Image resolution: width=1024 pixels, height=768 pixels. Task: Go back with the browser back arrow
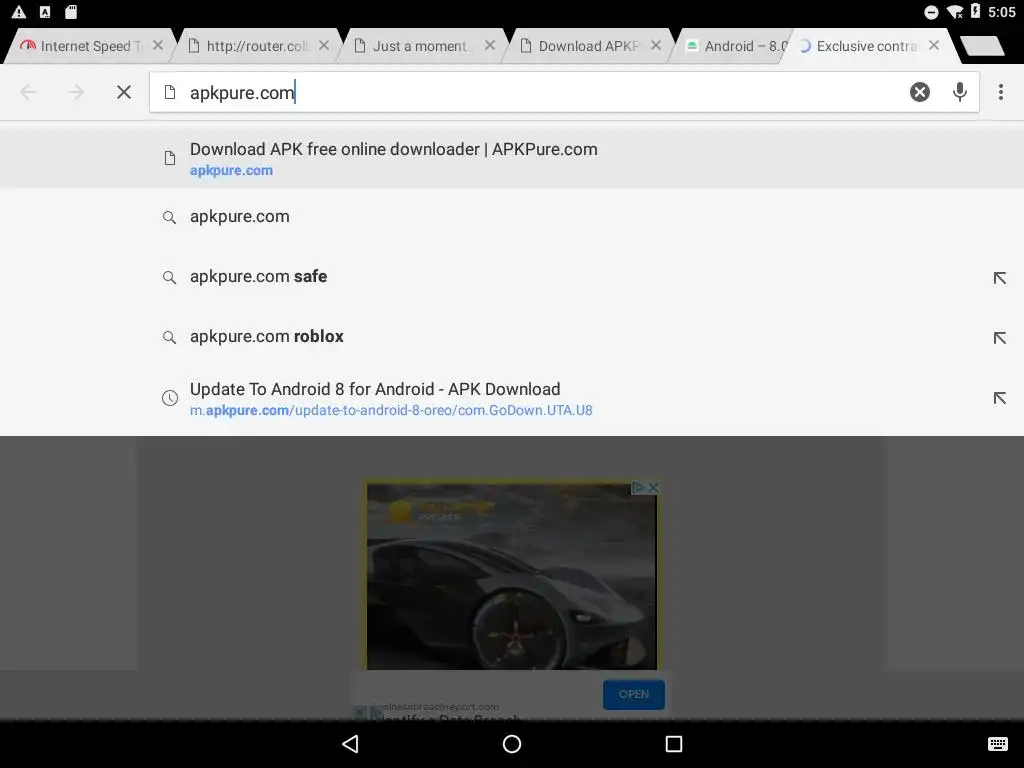pos(29,92)
